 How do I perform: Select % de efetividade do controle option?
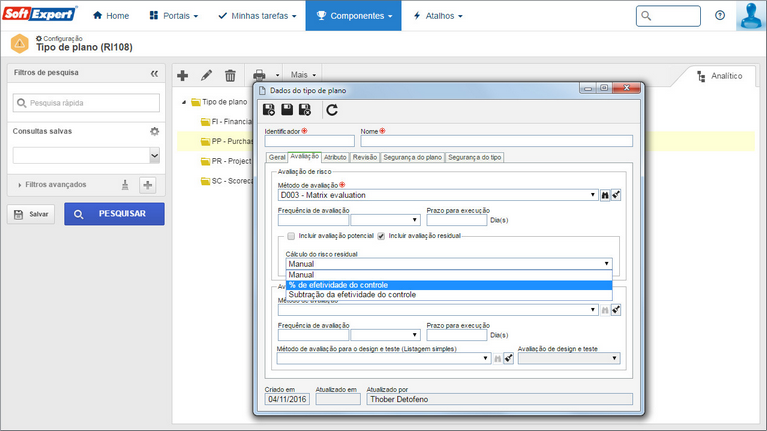449,285
